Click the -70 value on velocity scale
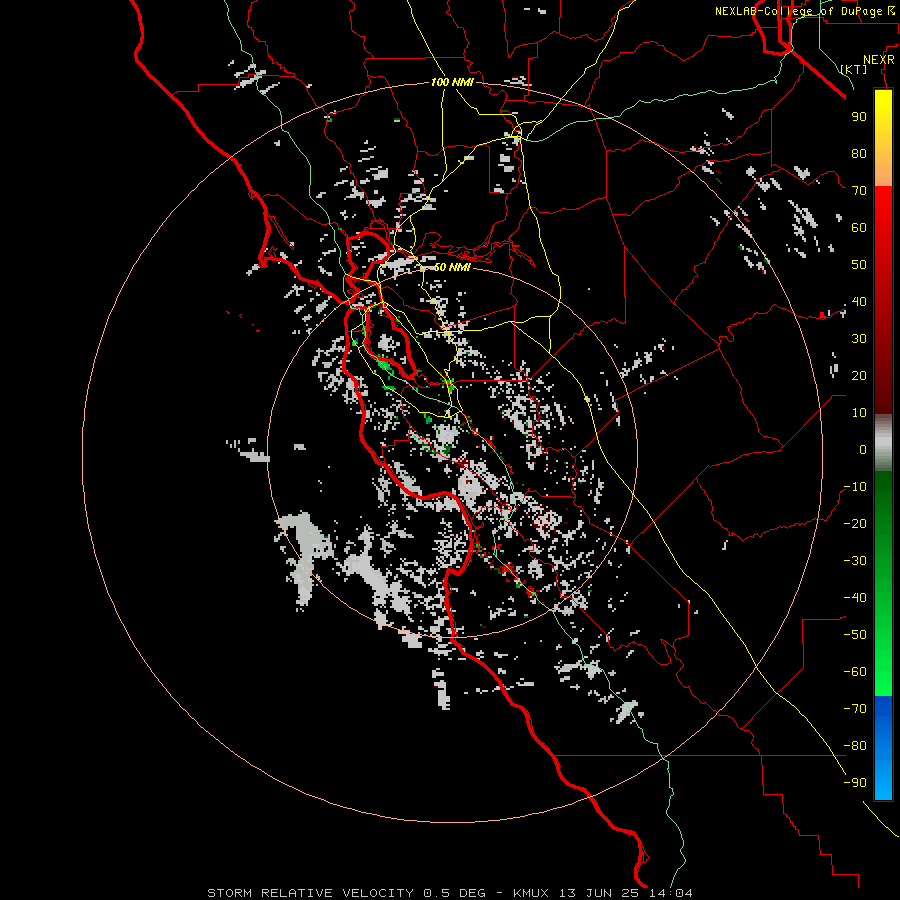 click(855, 709)
